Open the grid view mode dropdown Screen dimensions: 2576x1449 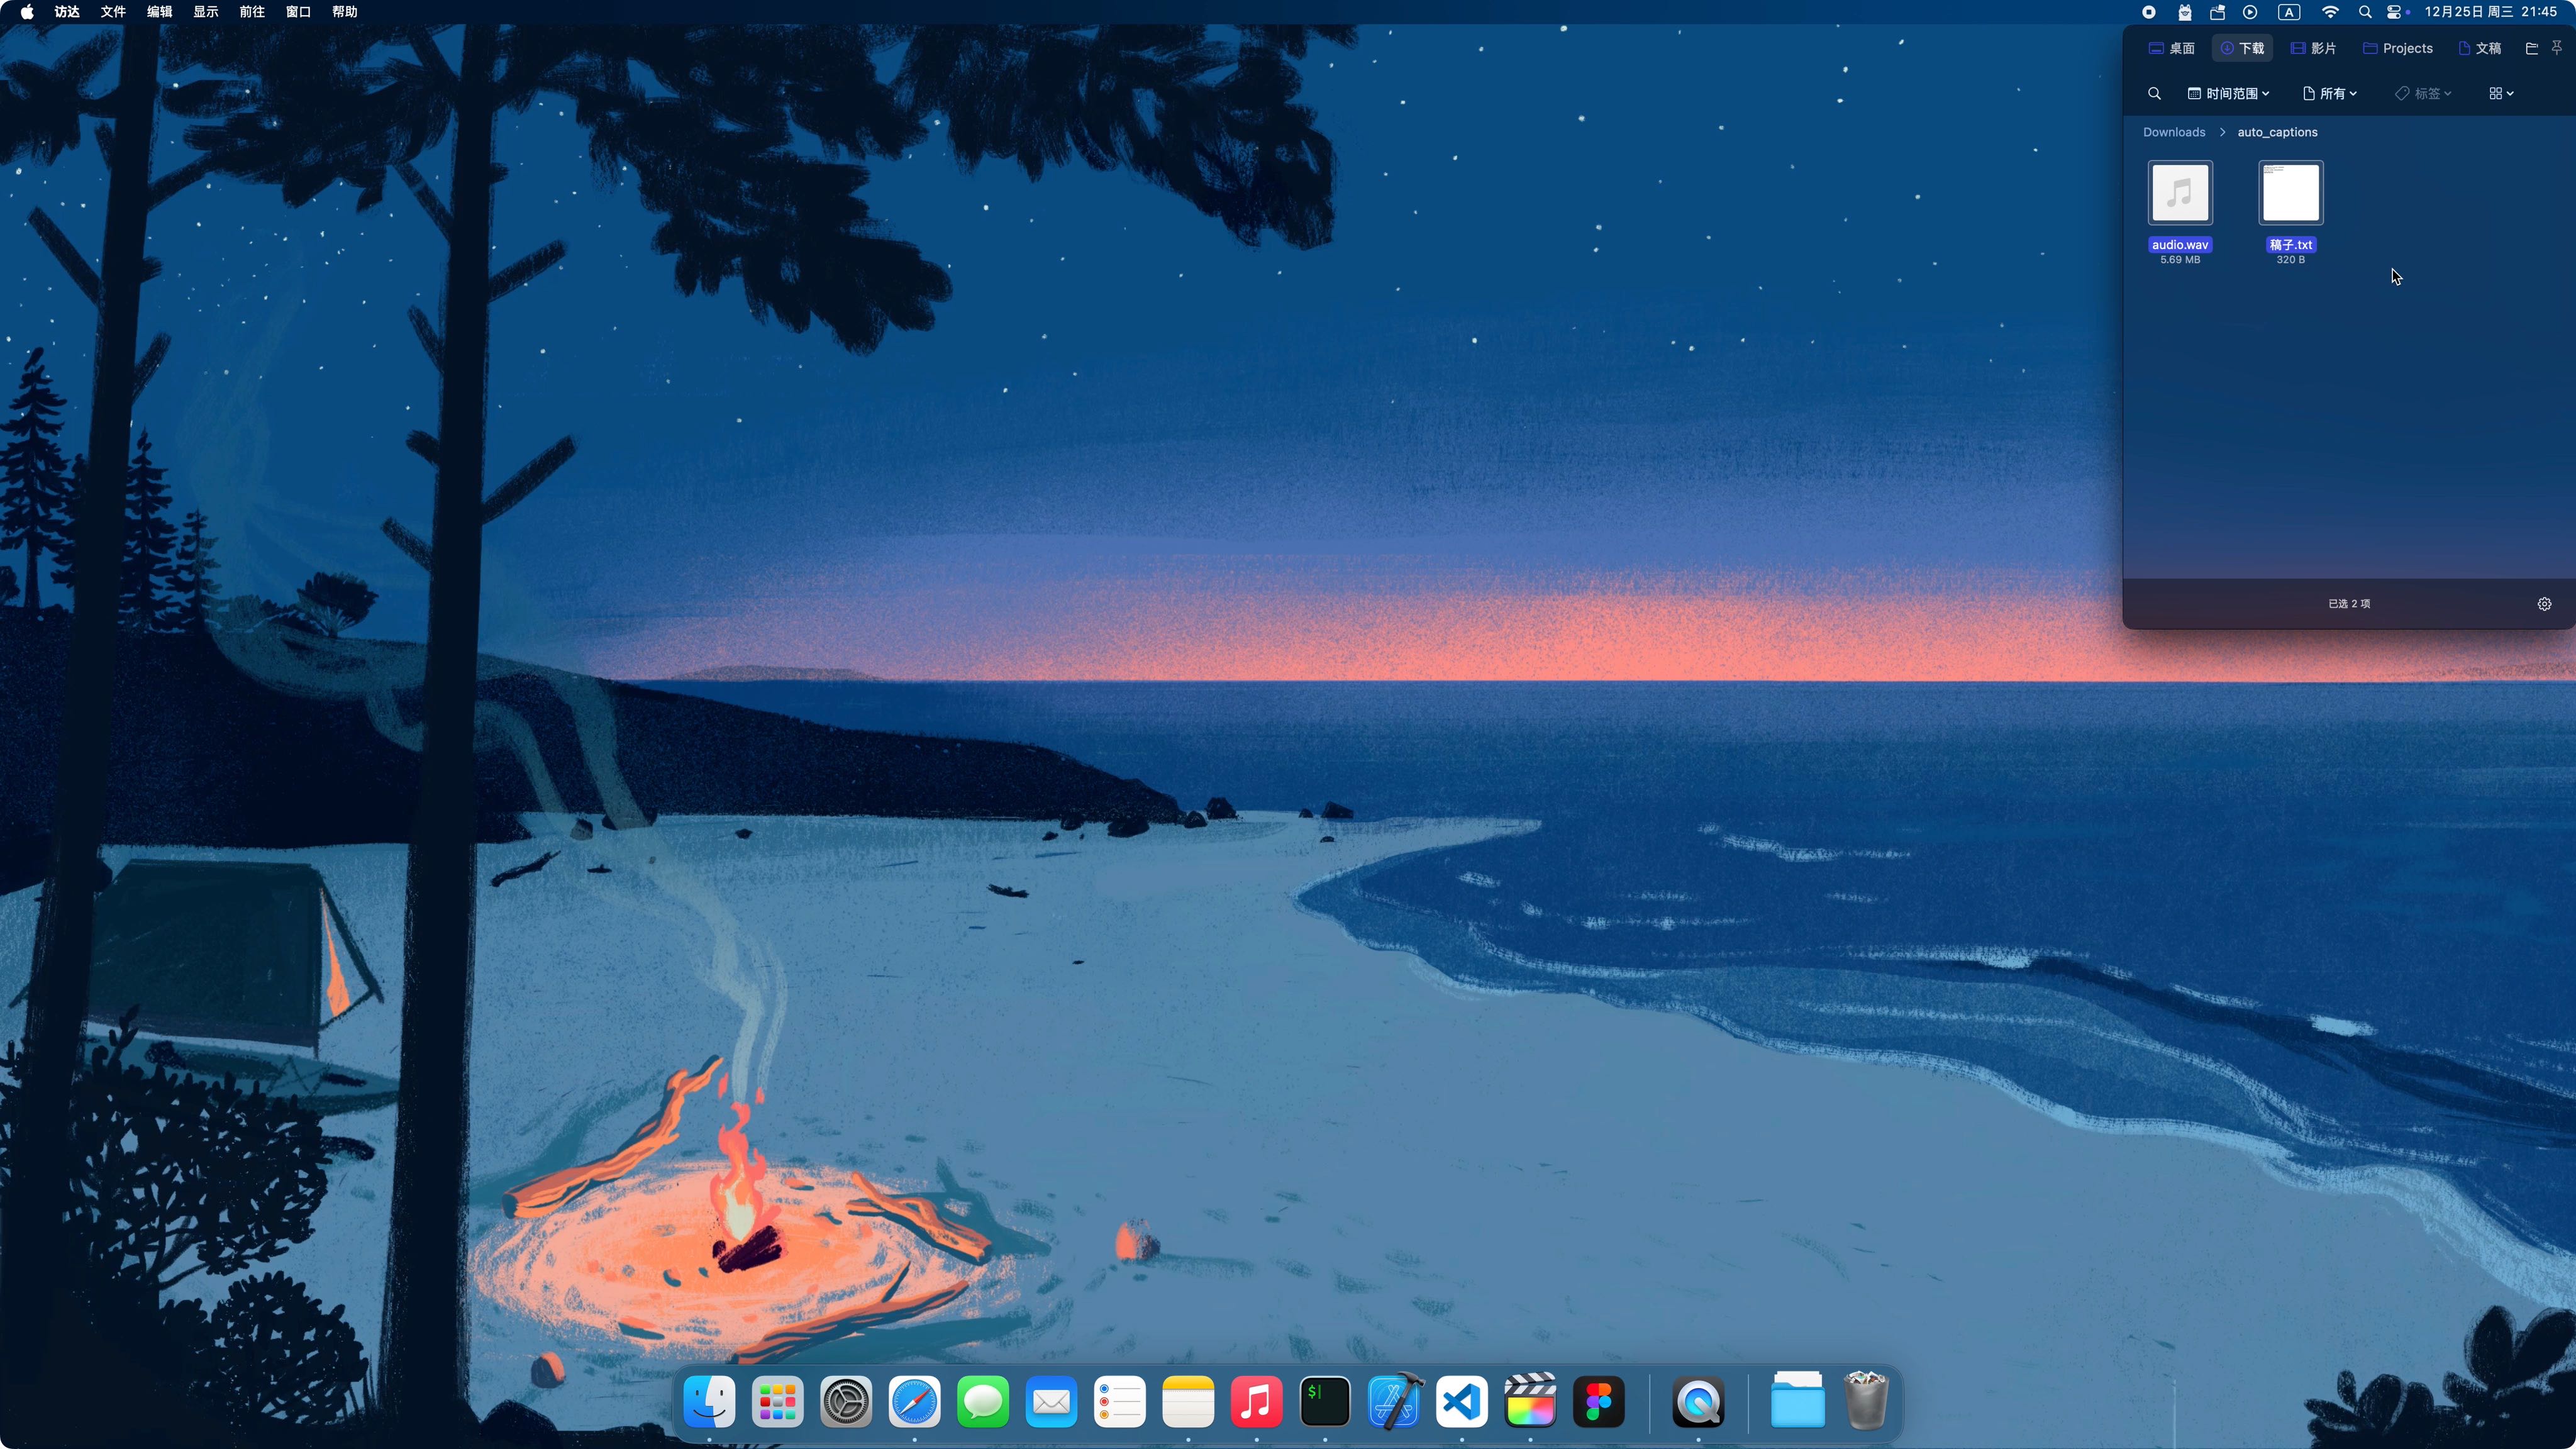pyautogui.click(x=2500, y=93)
